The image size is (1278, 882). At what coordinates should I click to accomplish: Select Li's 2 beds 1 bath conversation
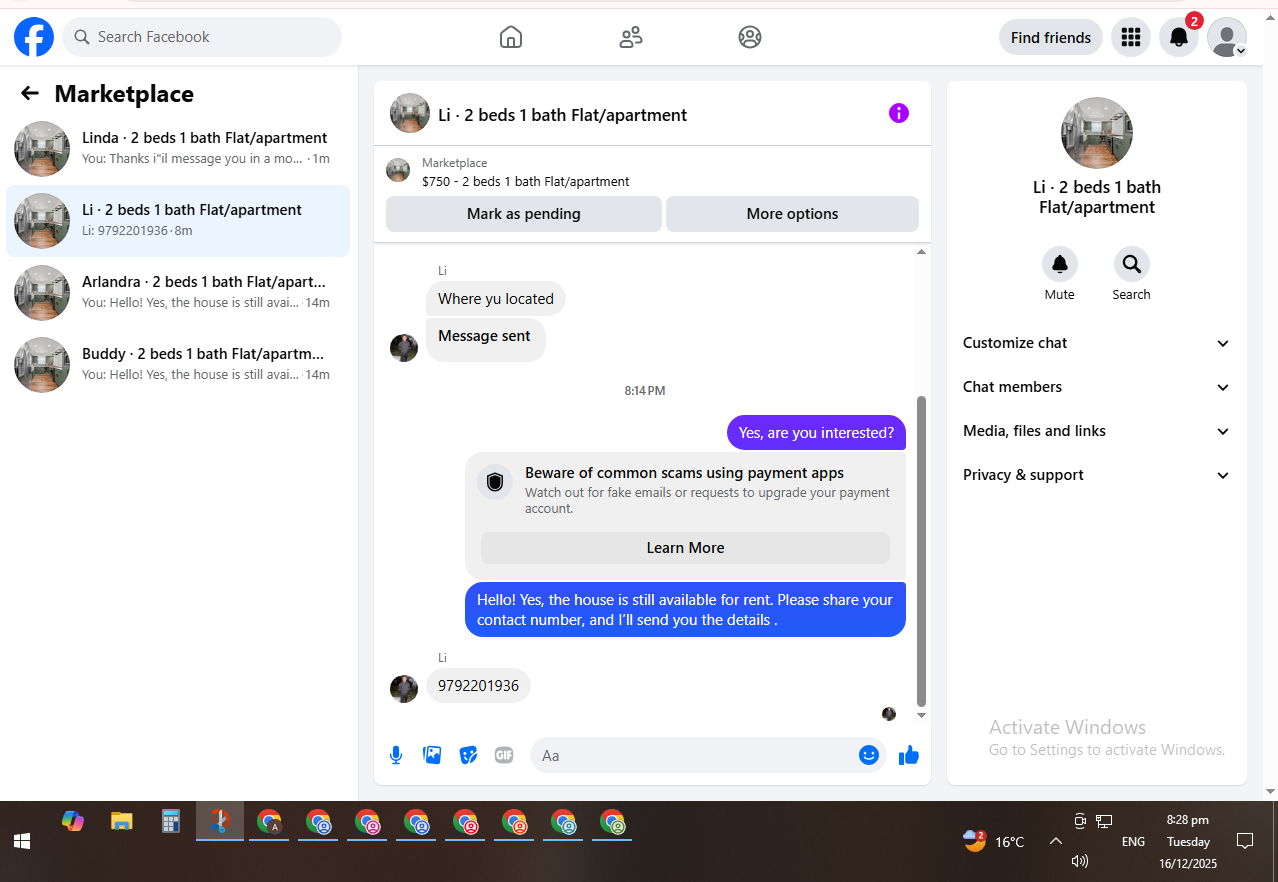[178, 220]
